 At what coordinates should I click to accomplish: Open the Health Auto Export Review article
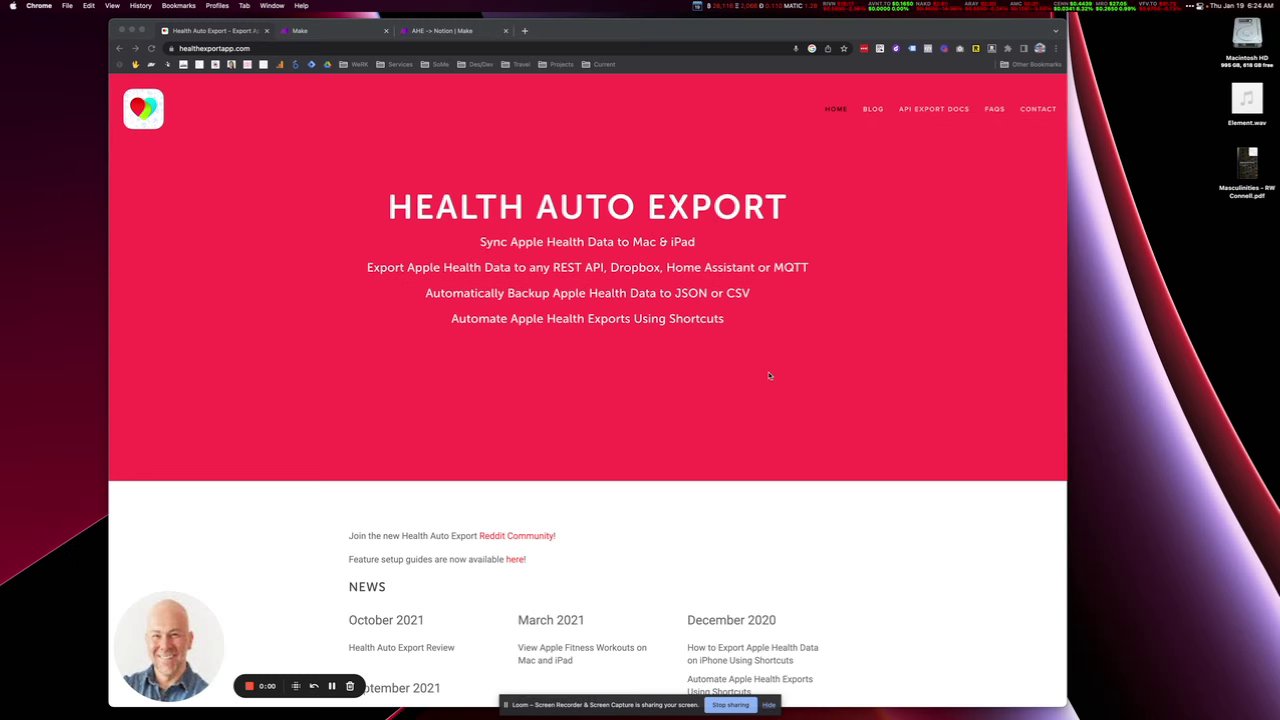(x=401, y=648)
